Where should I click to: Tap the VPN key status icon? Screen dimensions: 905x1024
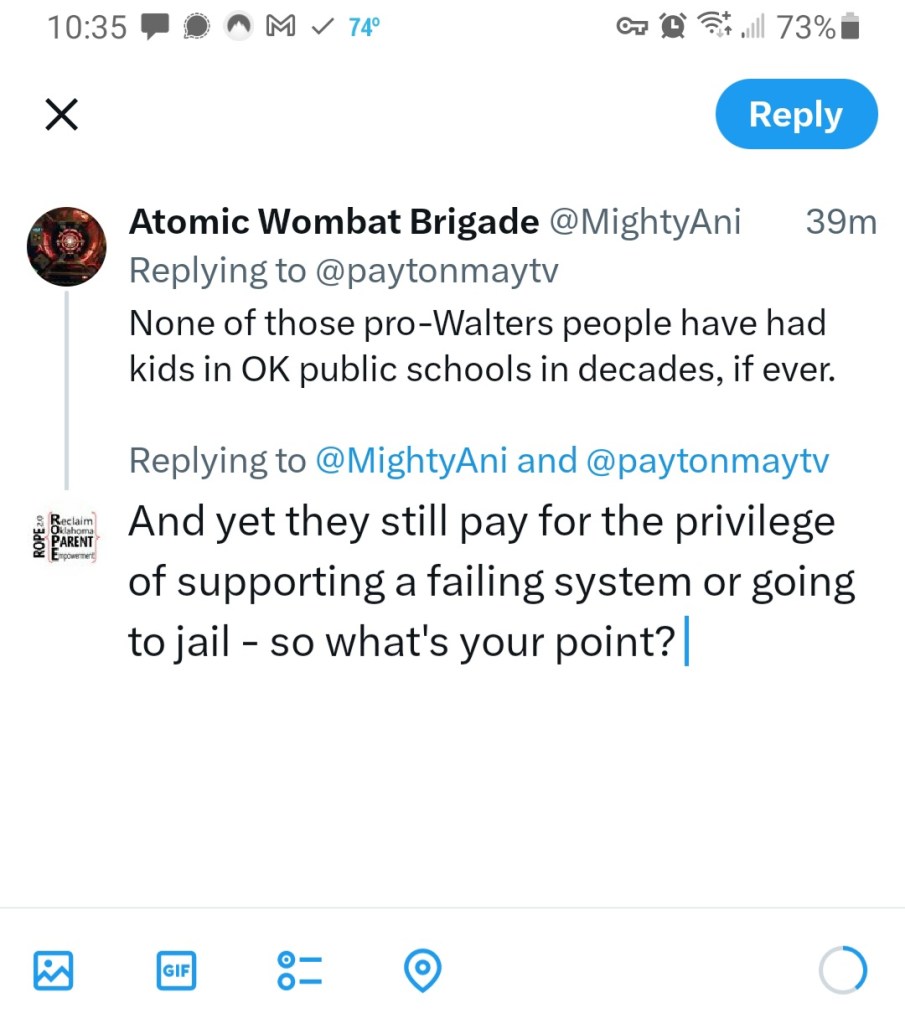coord(631,28)
